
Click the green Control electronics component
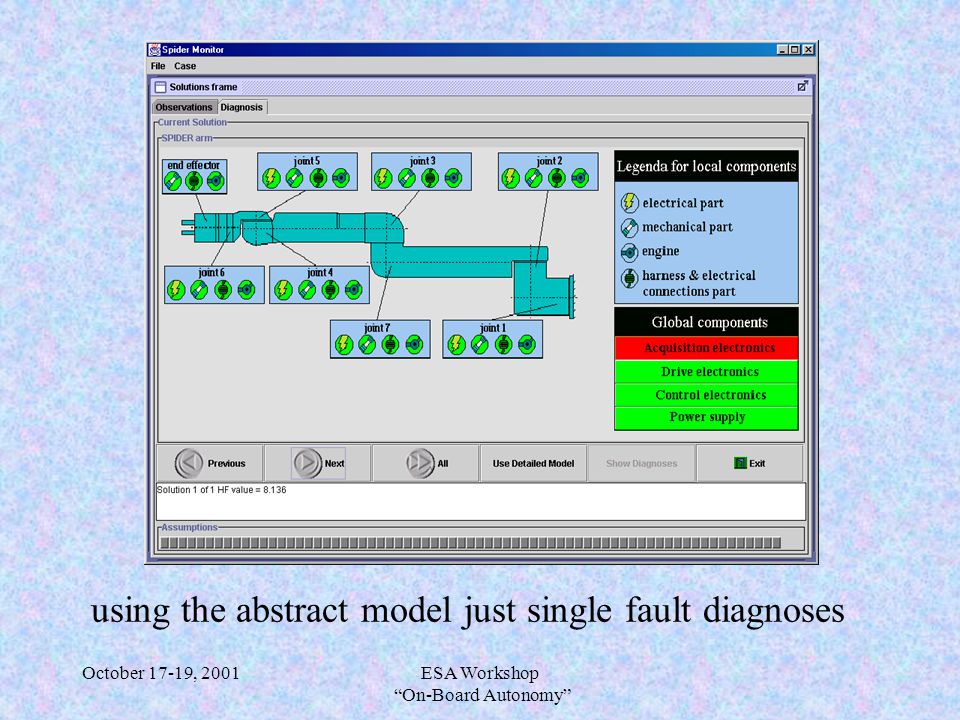tap(707, 395)
